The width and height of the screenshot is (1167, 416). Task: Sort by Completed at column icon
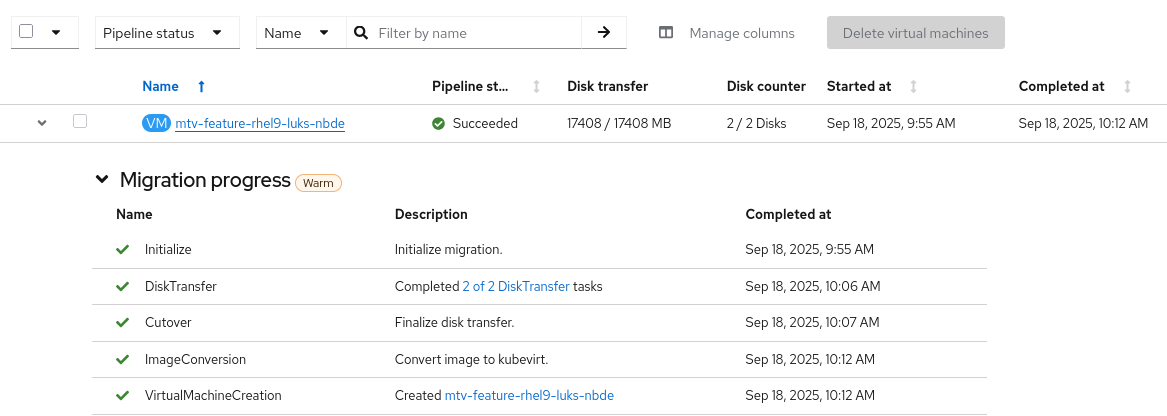(1128, 87)
